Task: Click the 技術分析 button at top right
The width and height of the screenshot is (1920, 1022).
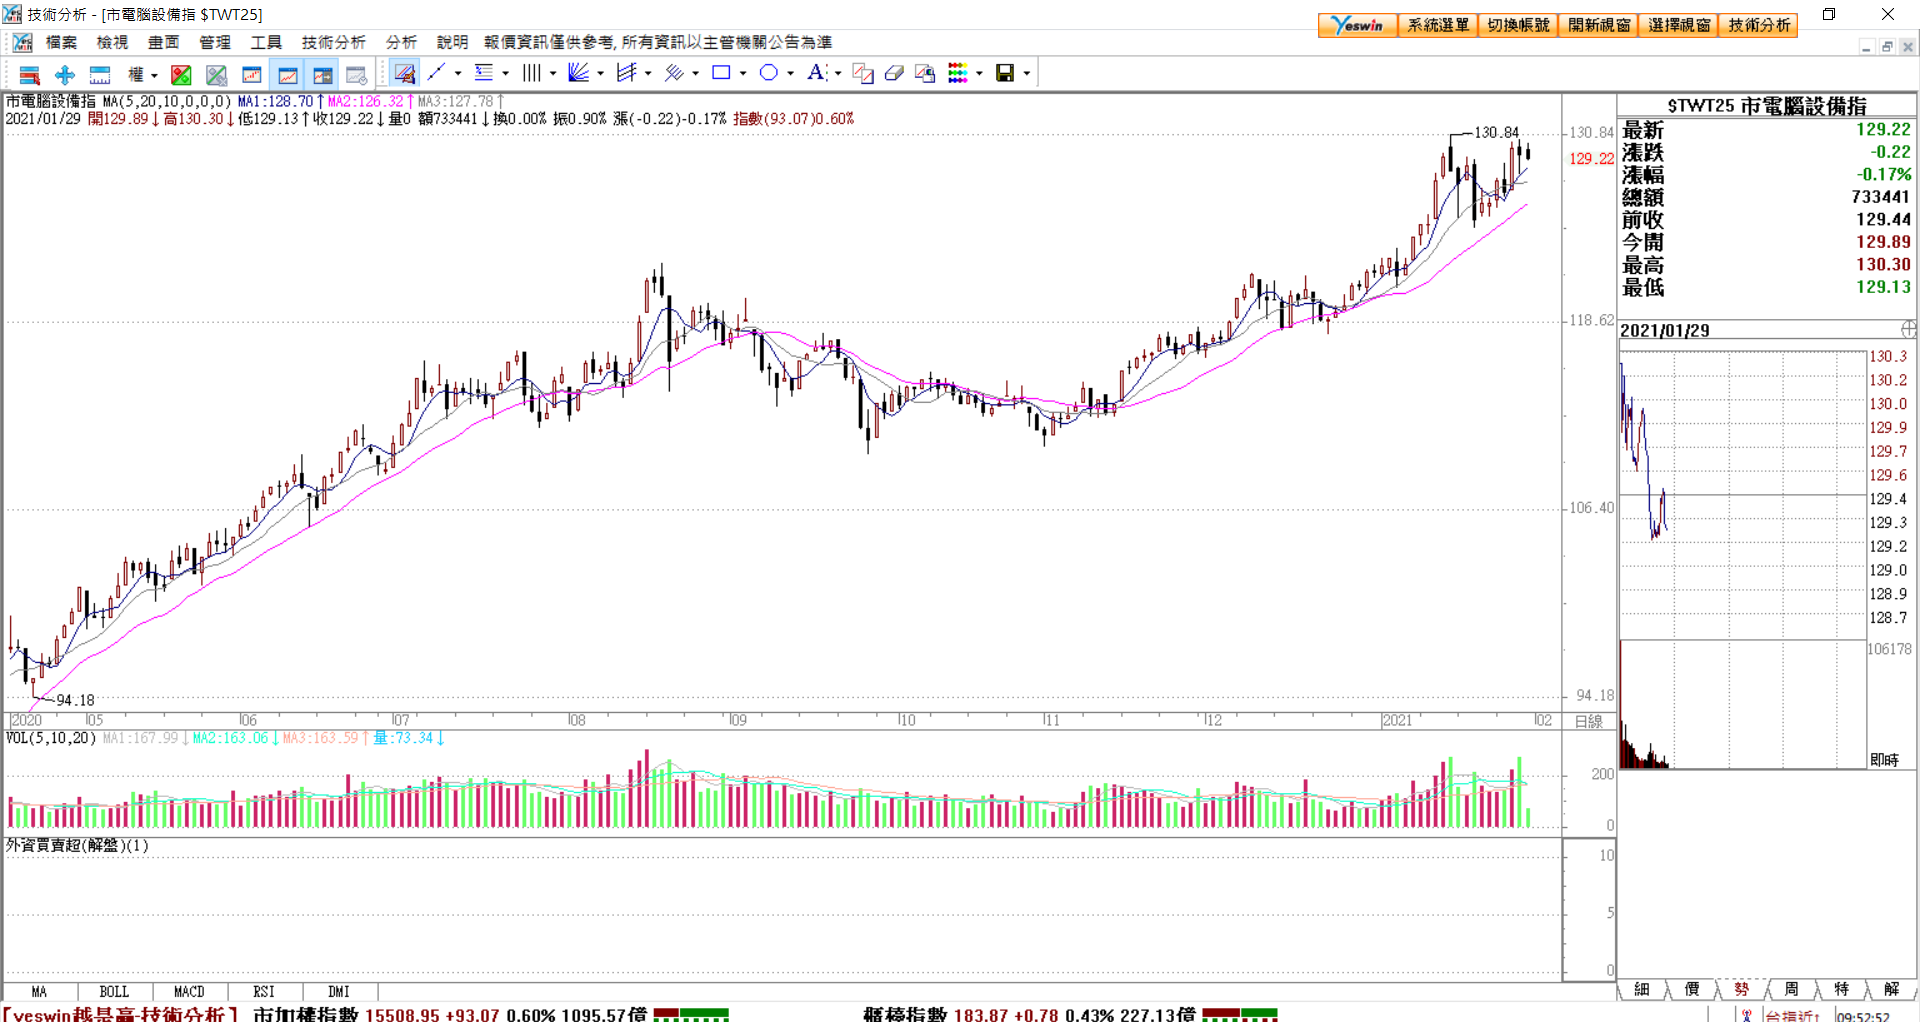Action: tap(1758, 25)
